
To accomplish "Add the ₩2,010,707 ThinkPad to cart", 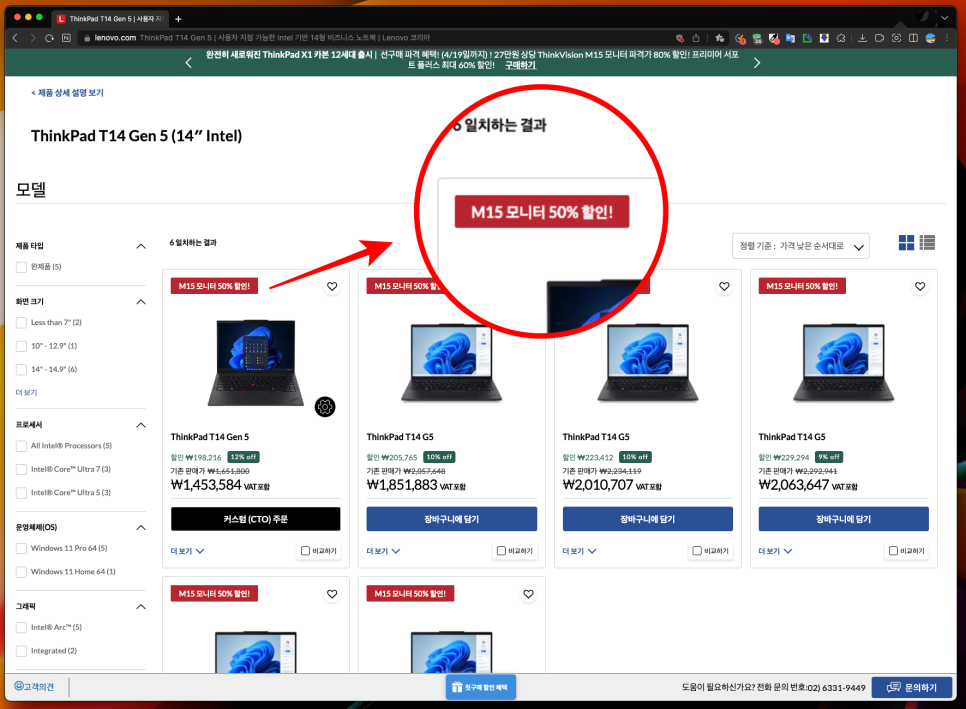I will (647, 519).
